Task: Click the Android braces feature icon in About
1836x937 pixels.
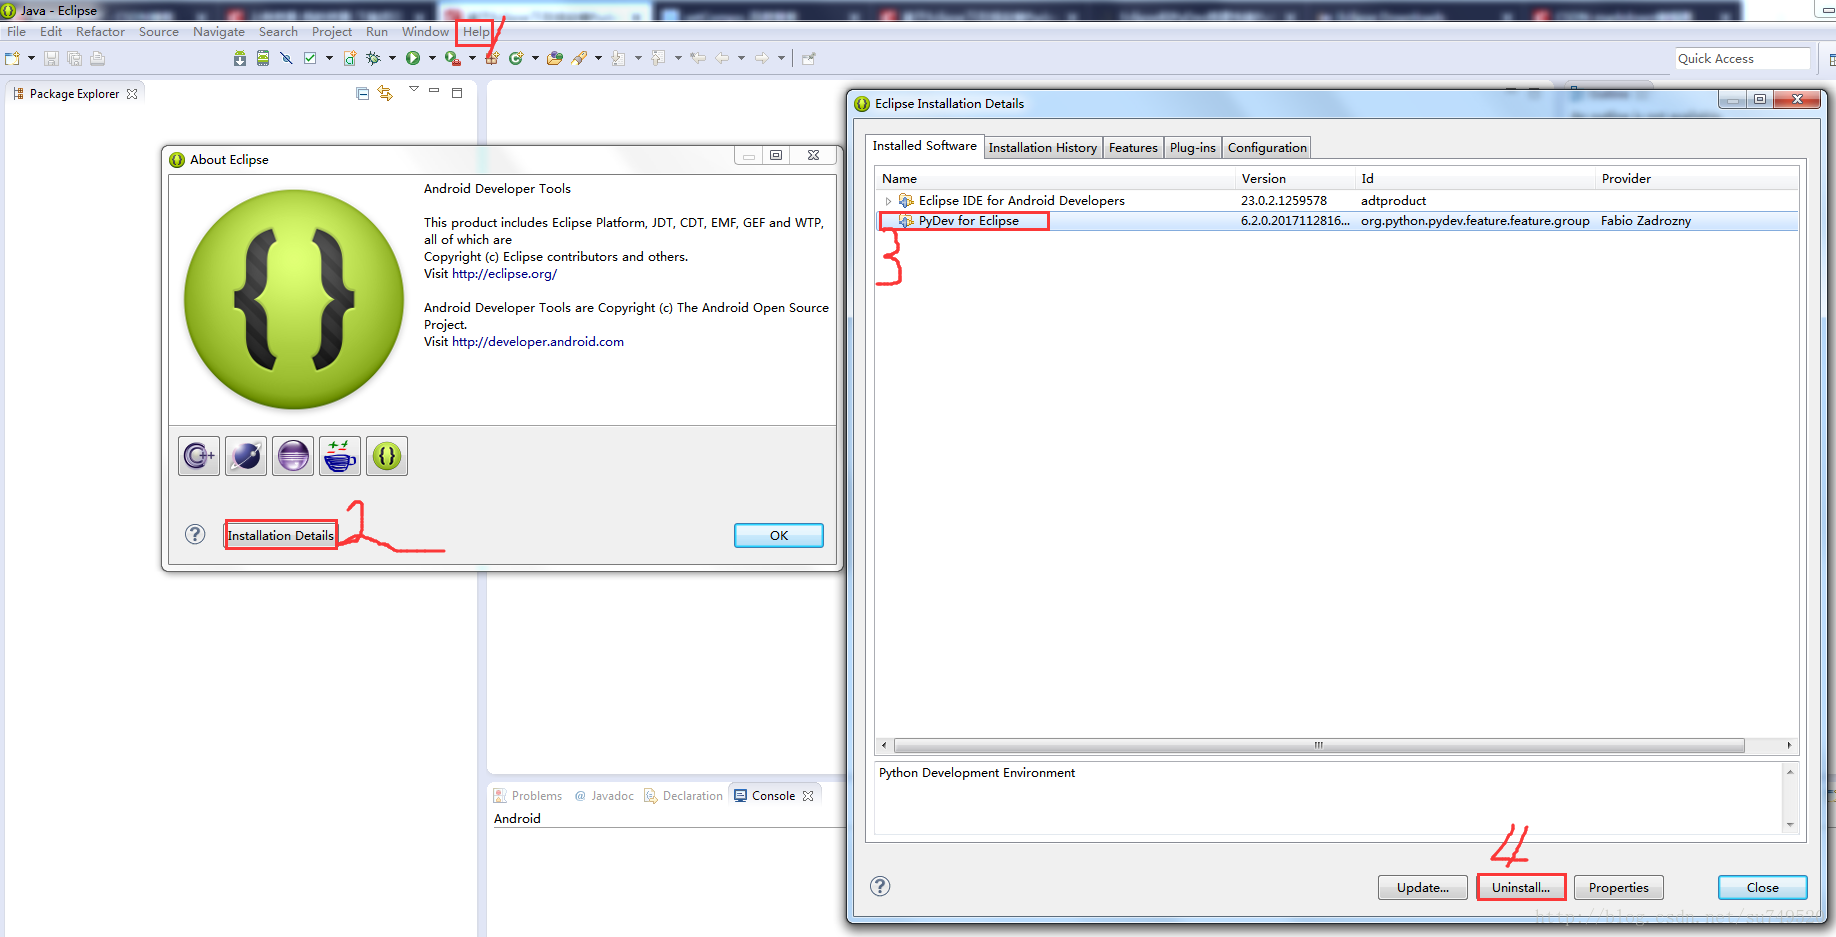Action: [387, 456]
